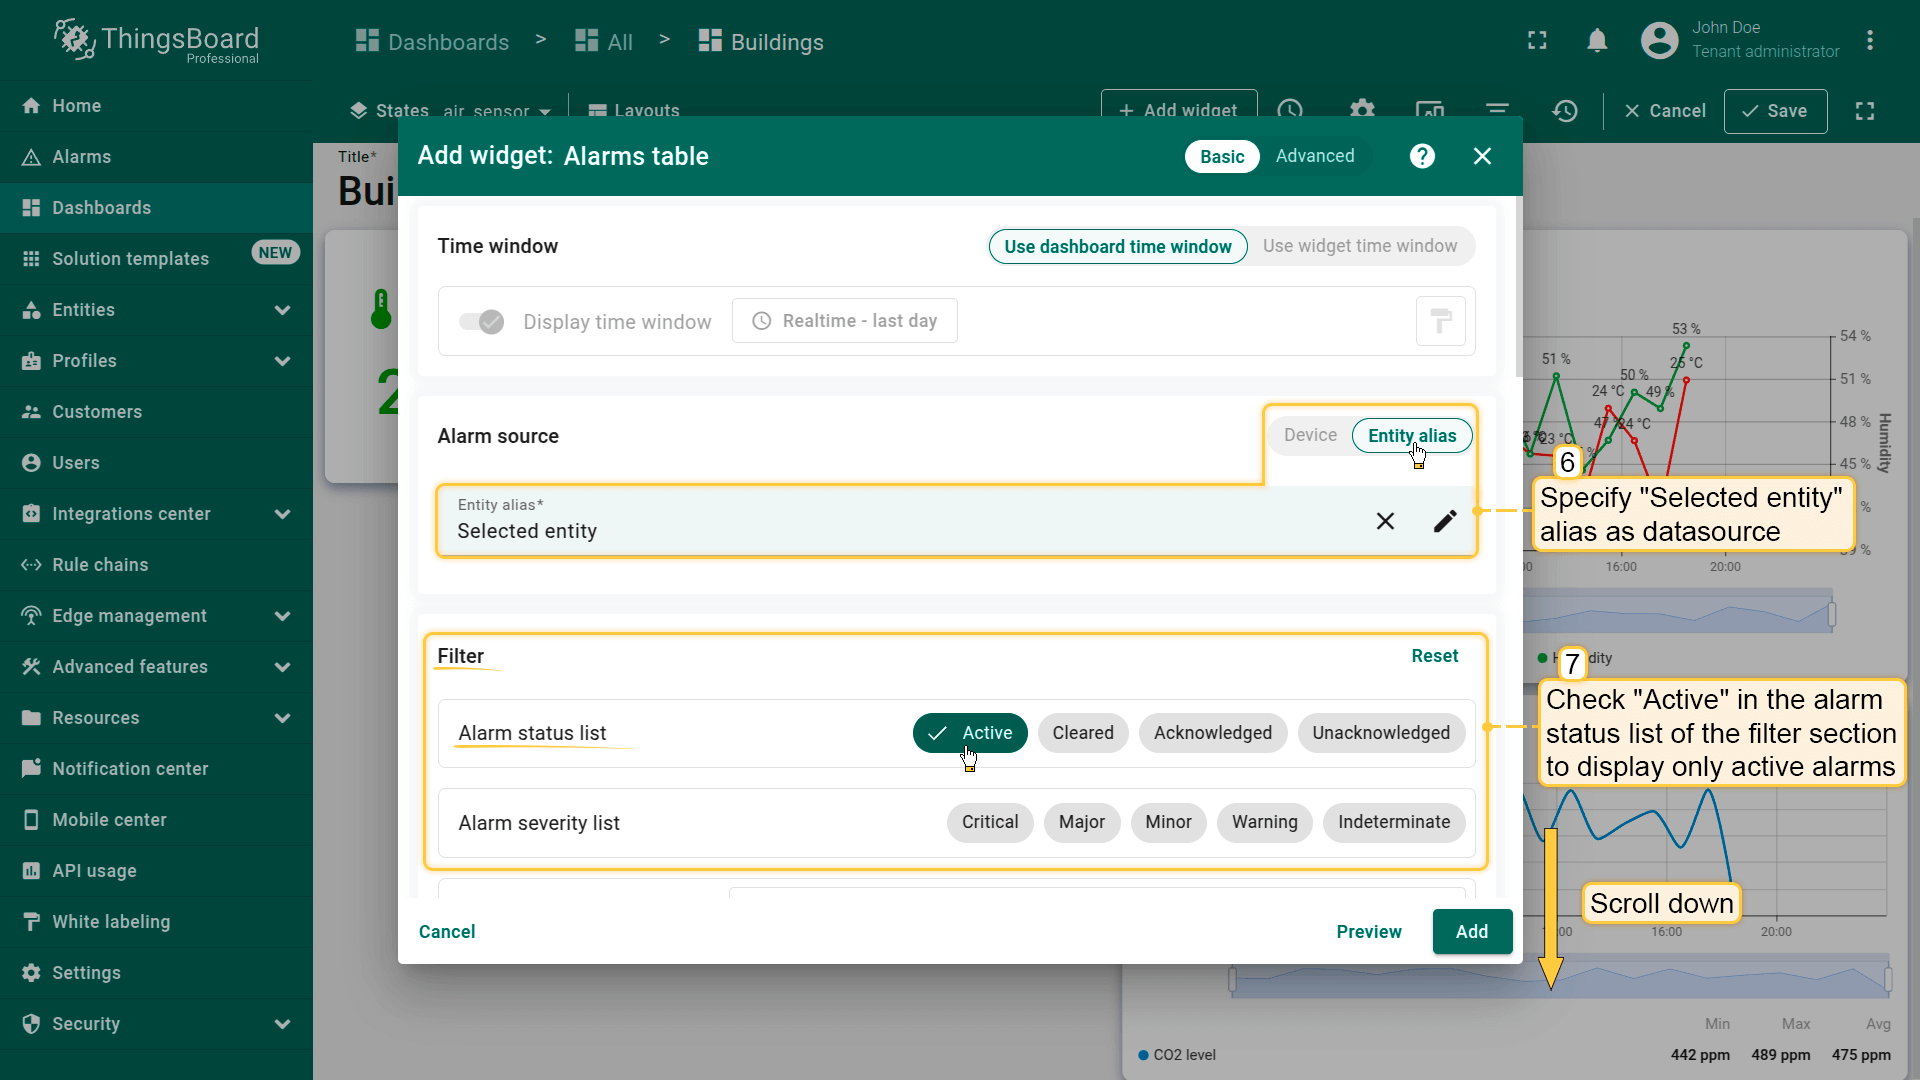Switch to the Advanced tab
The width and height of the screenshot is (1920, 1080).
click(x=1314, y=156)
